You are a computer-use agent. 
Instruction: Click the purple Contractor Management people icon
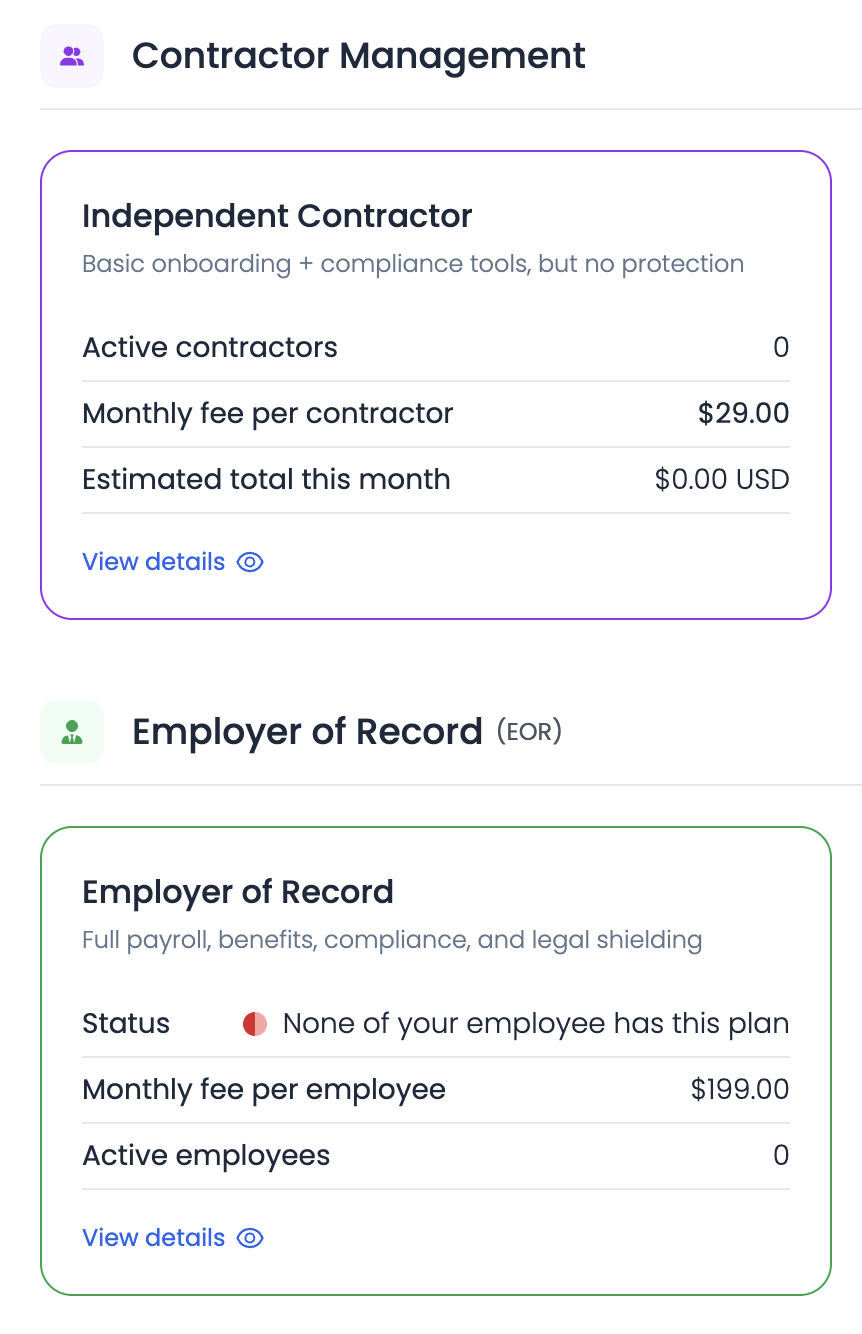click(72, 56)
